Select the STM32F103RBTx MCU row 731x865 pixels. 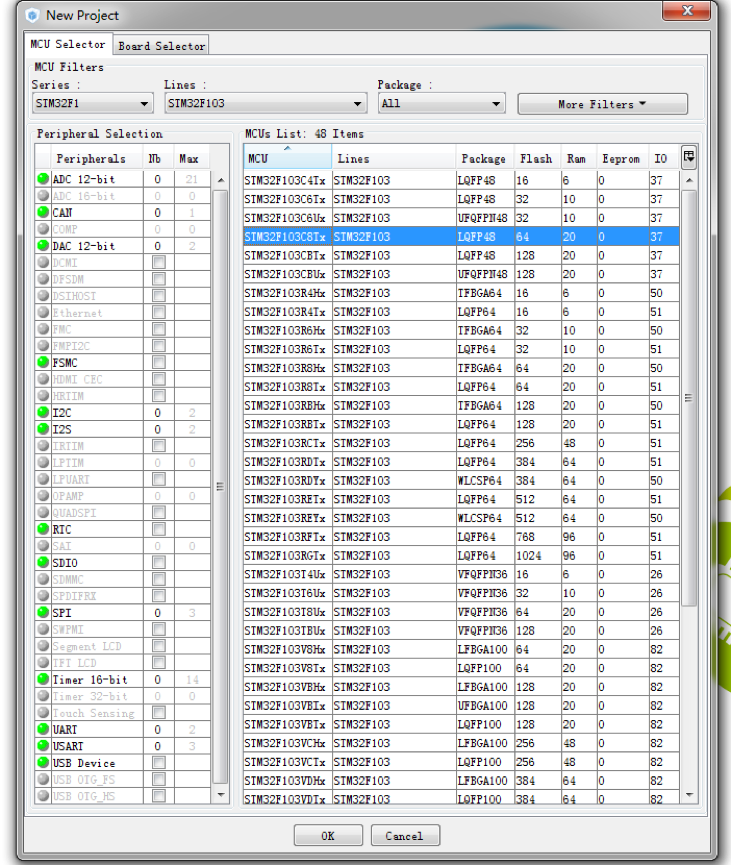click(x=461, y=424)
